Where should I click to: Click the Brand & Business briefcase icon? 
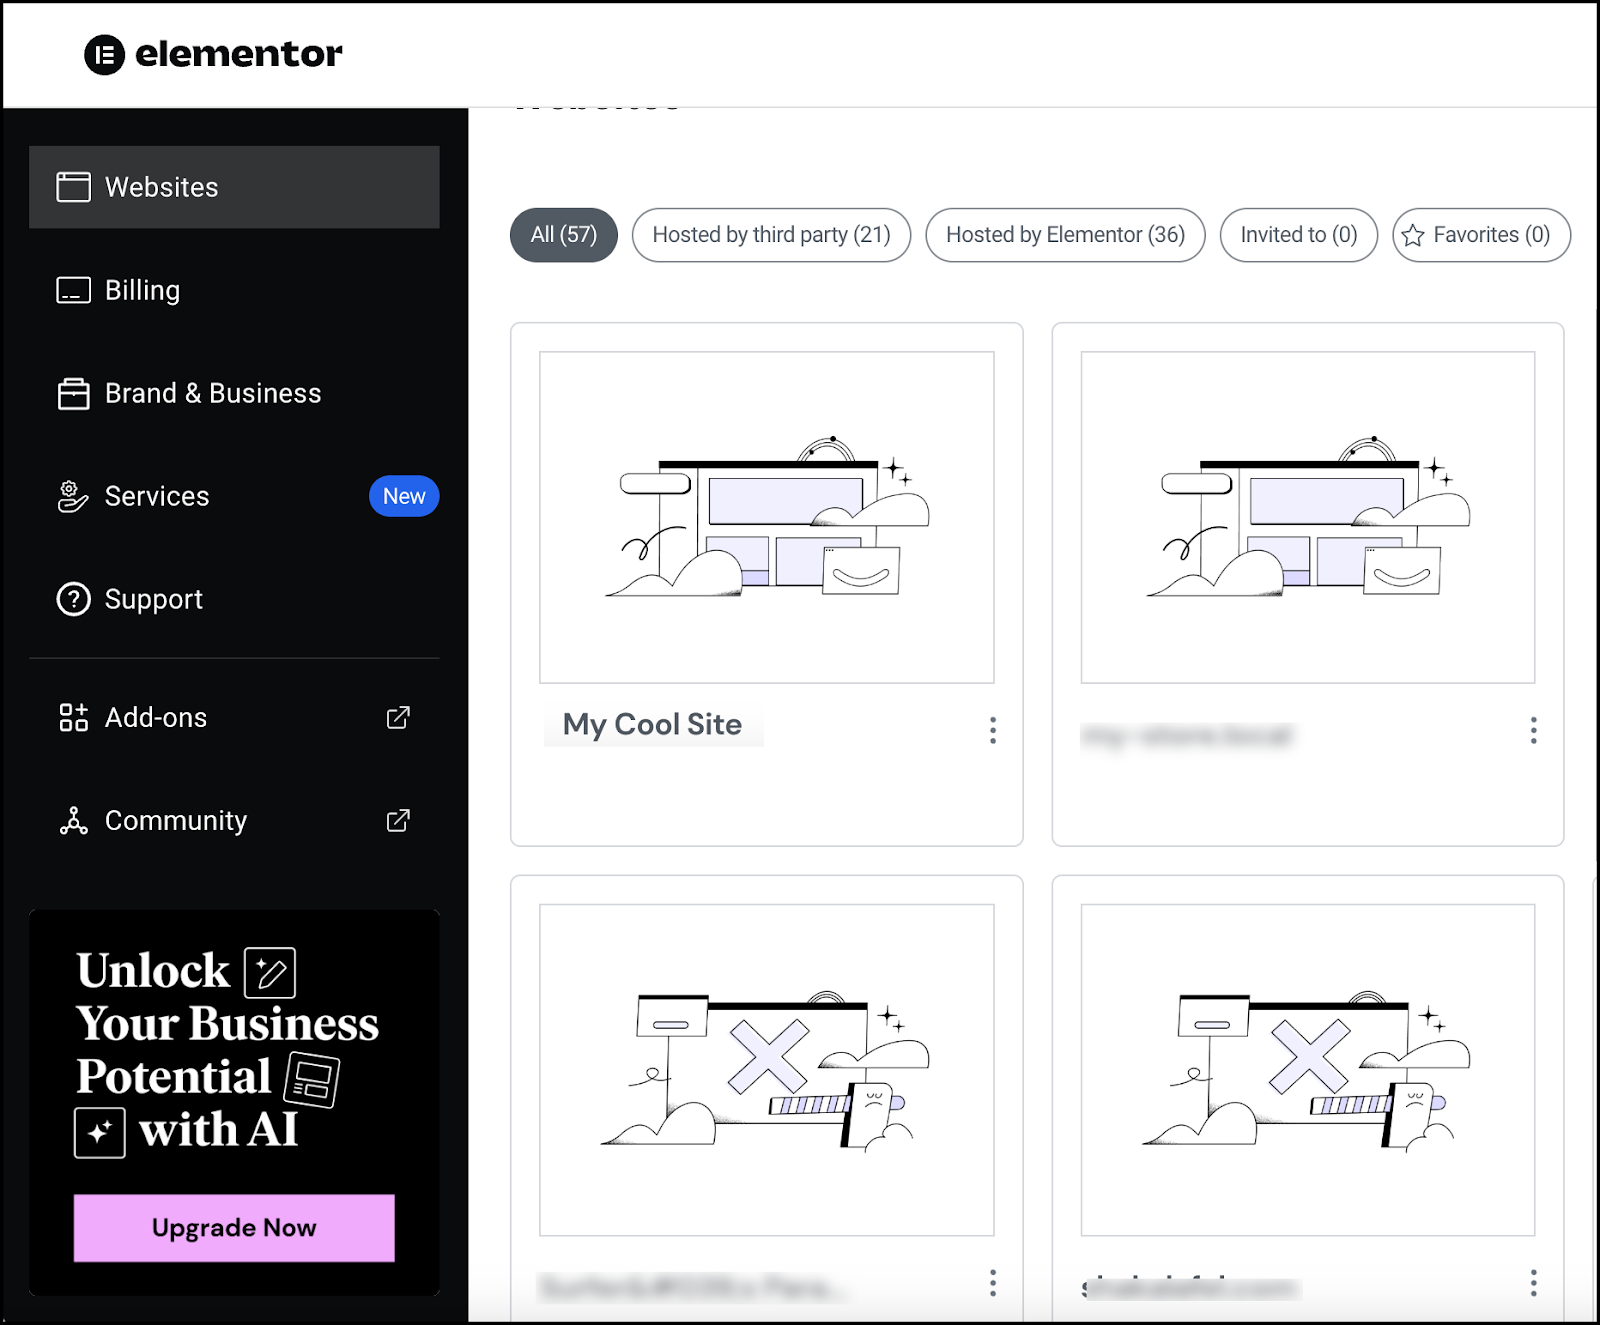coord(73,393)
